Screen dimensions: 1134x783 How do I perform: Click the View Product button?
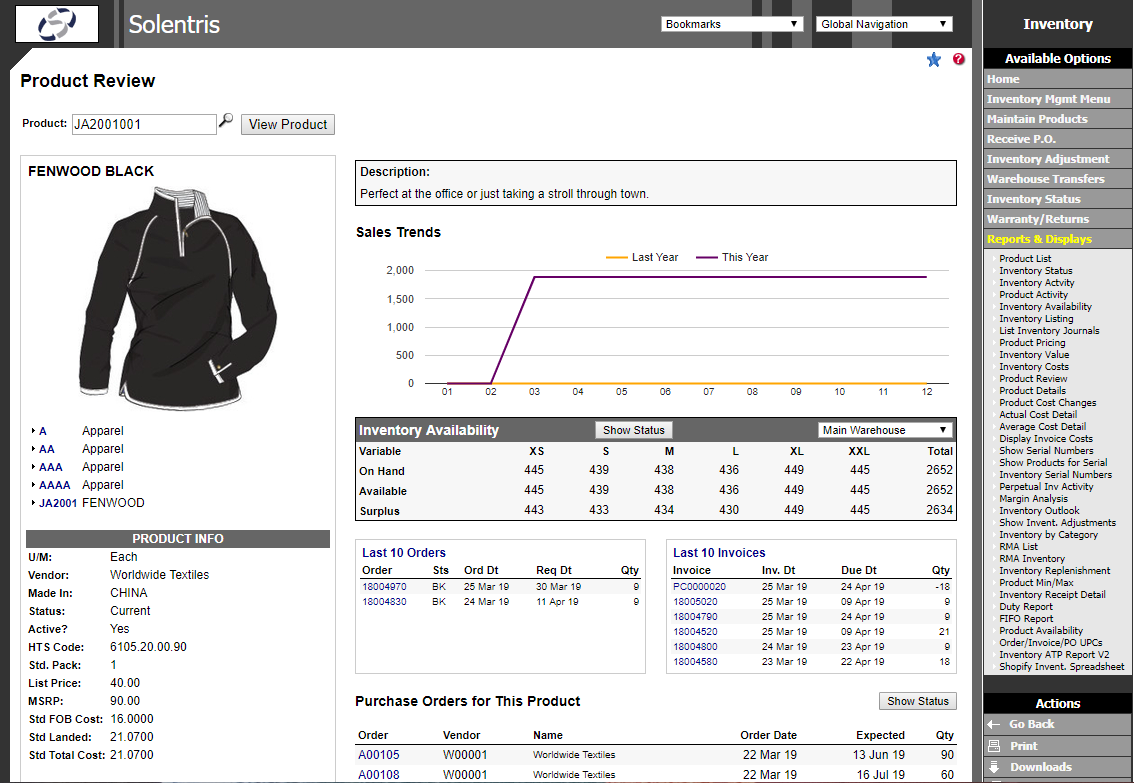(288, 124)
